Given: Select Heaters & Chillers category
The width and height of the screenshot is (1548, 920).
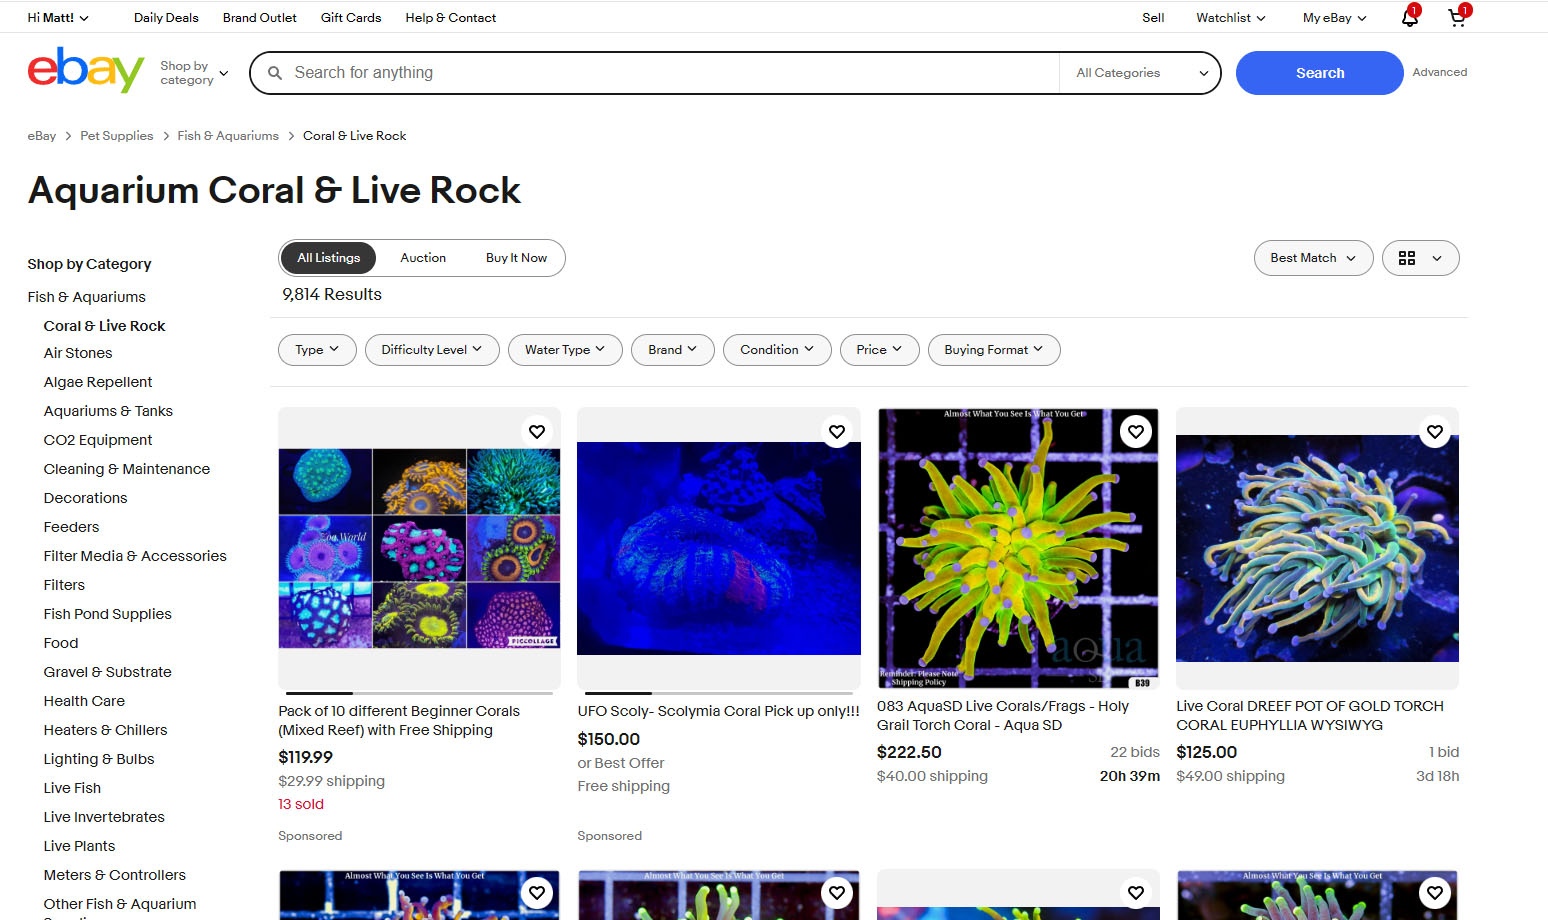Looking at the screenshot, I should 105,730.
